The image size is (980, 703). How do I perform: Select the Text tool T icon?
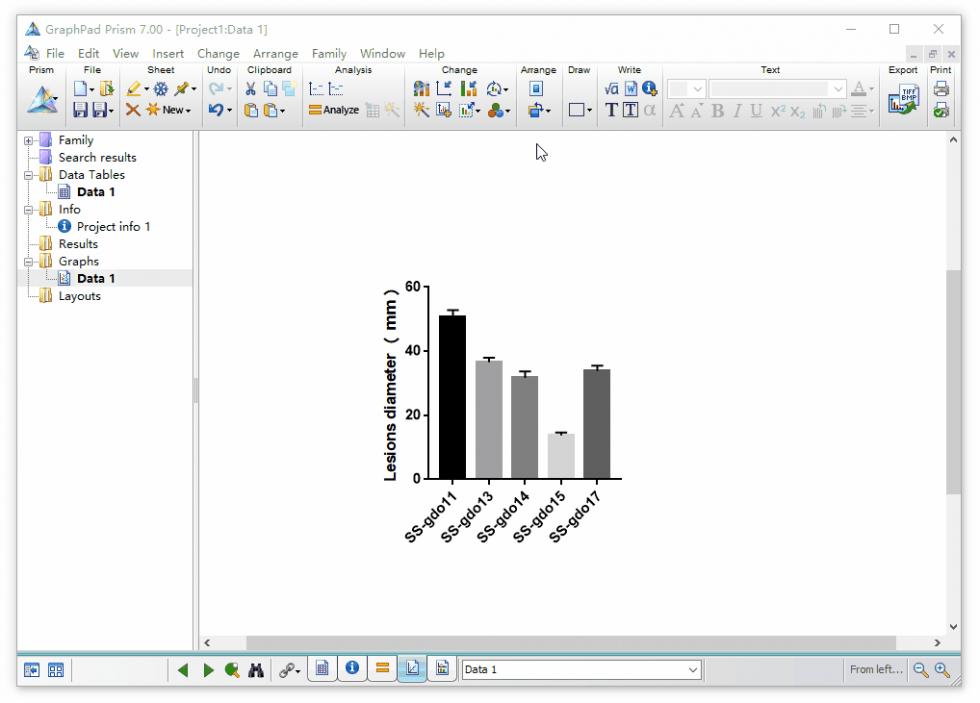click(611, 110)
